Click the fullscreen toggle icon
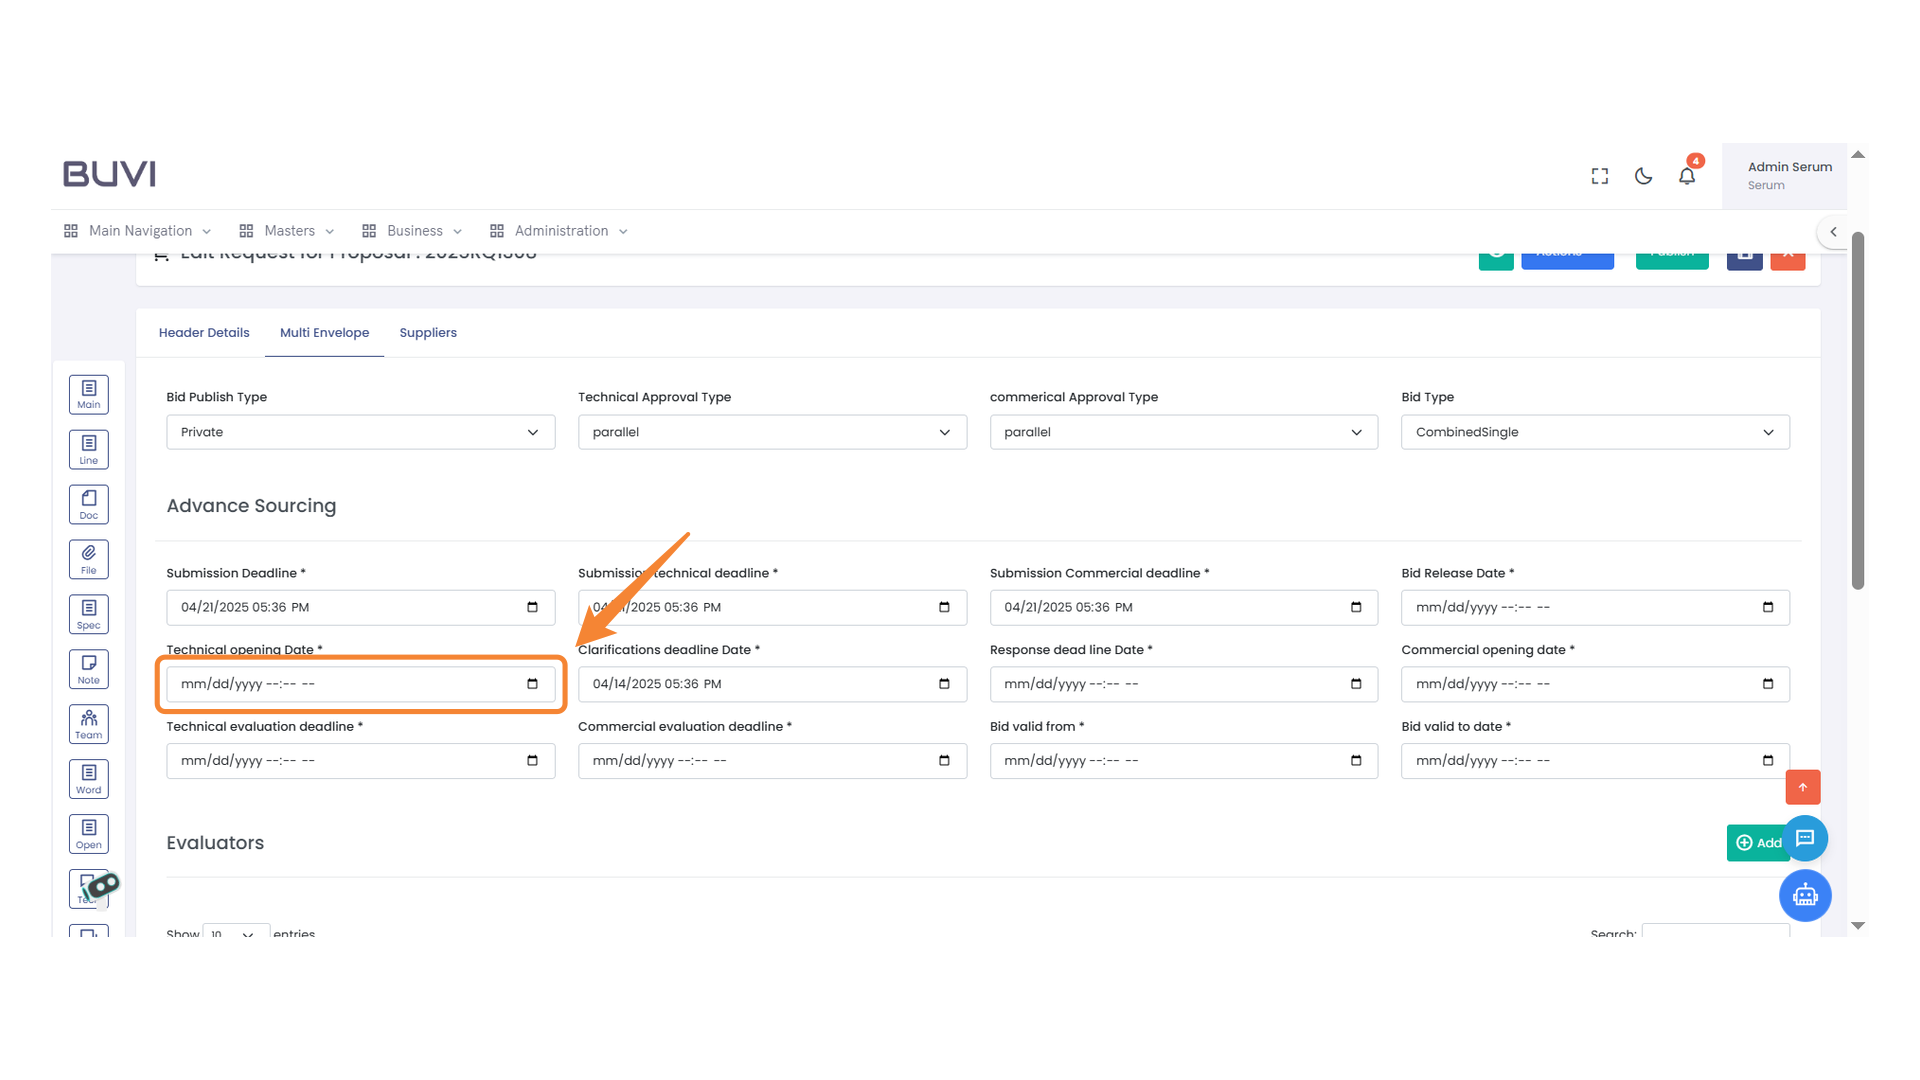 pyautogui.click(x=1599, y=175)
